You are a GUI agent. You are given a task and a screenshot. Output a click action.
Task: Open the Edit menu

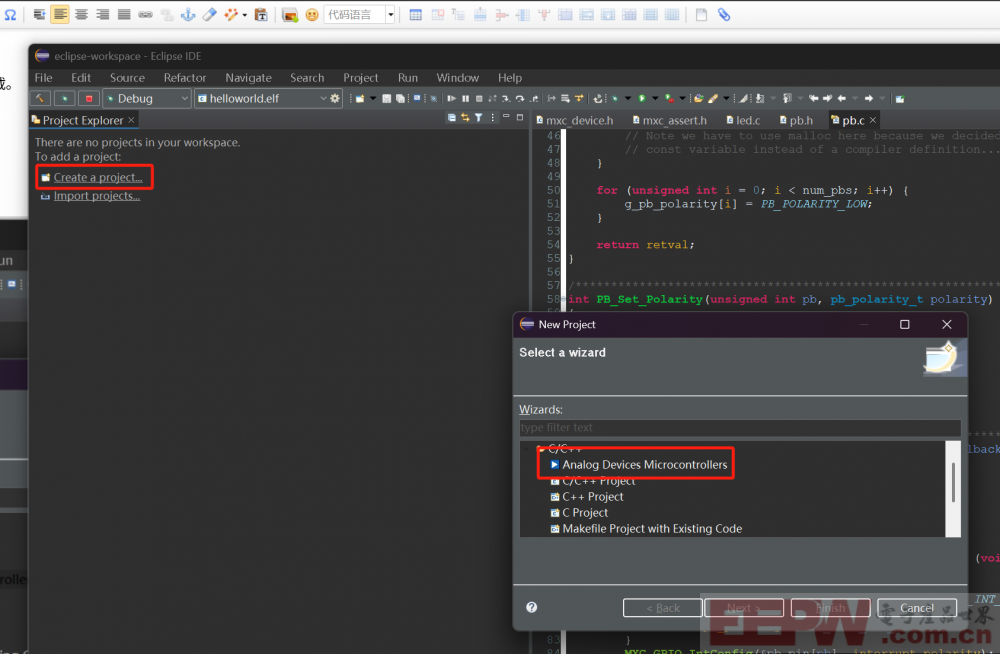click(x=81, y=77)
